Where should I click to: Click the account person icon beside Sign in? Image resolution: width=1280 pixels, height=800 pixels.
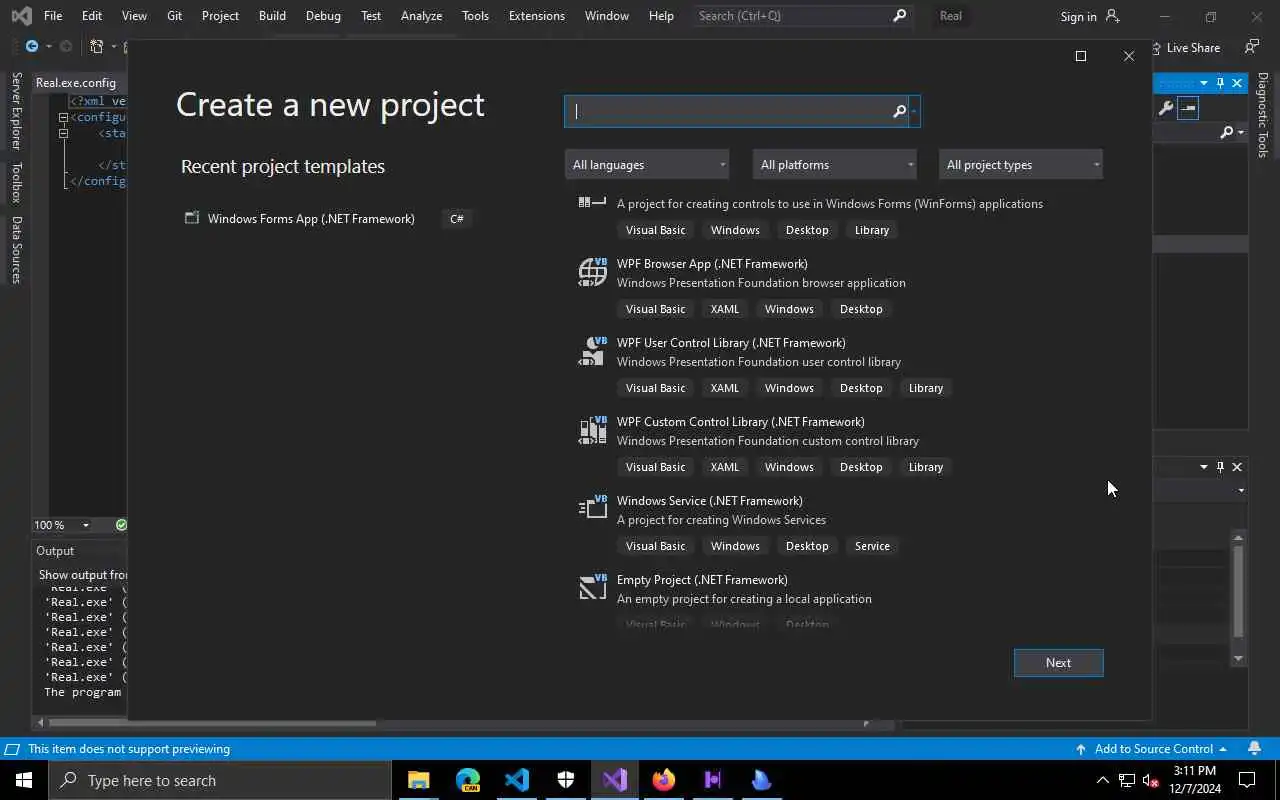pos(1113,16)
